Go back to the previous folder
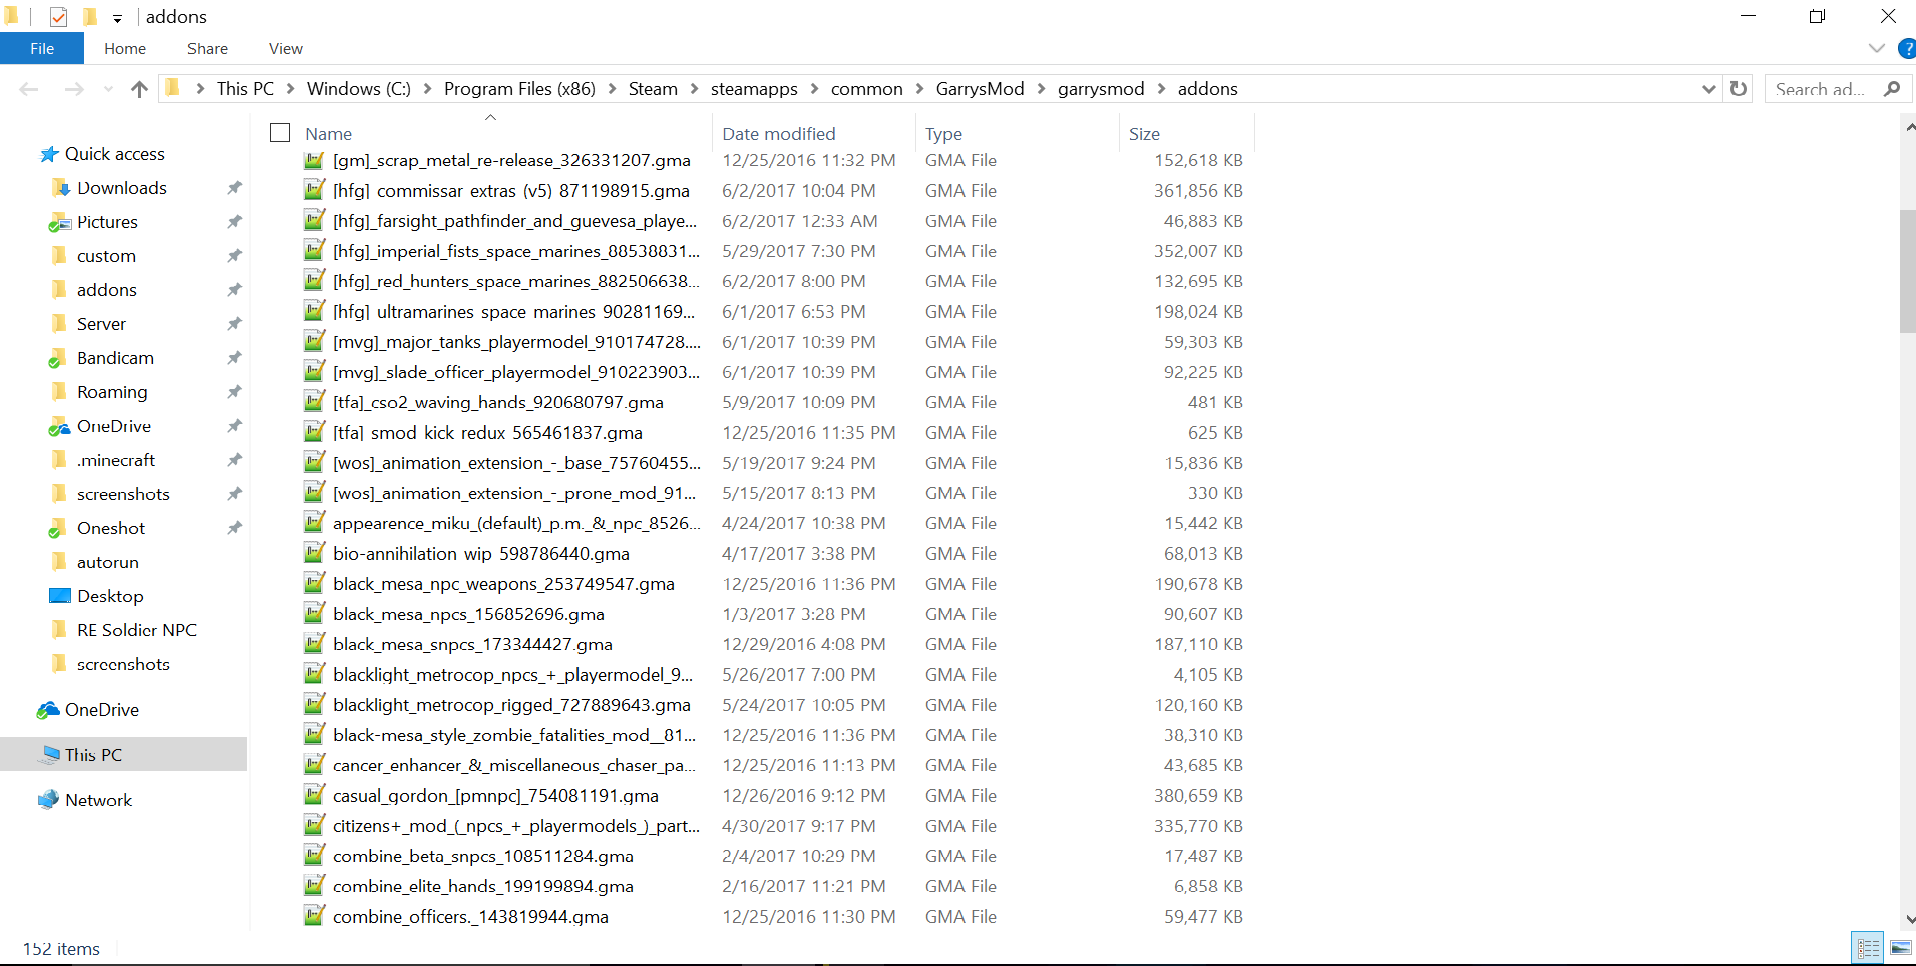This screenshot has width=1916, height=966. coord(29,89)
